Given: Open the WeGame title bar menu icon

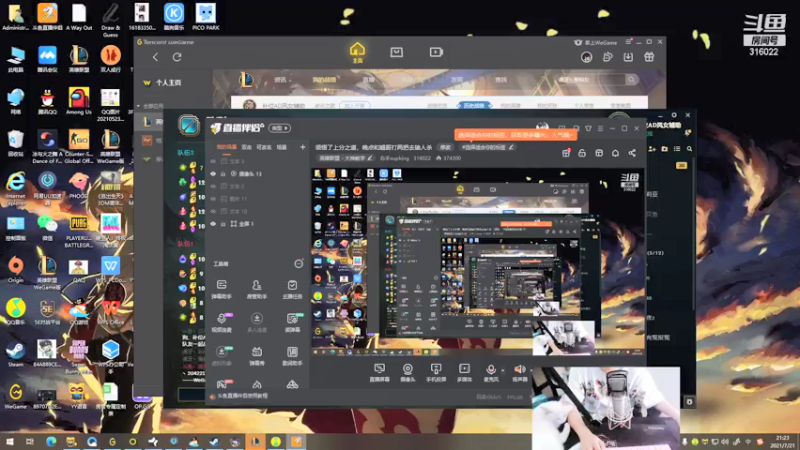Looking at the screenshot, I should [628, 42].
